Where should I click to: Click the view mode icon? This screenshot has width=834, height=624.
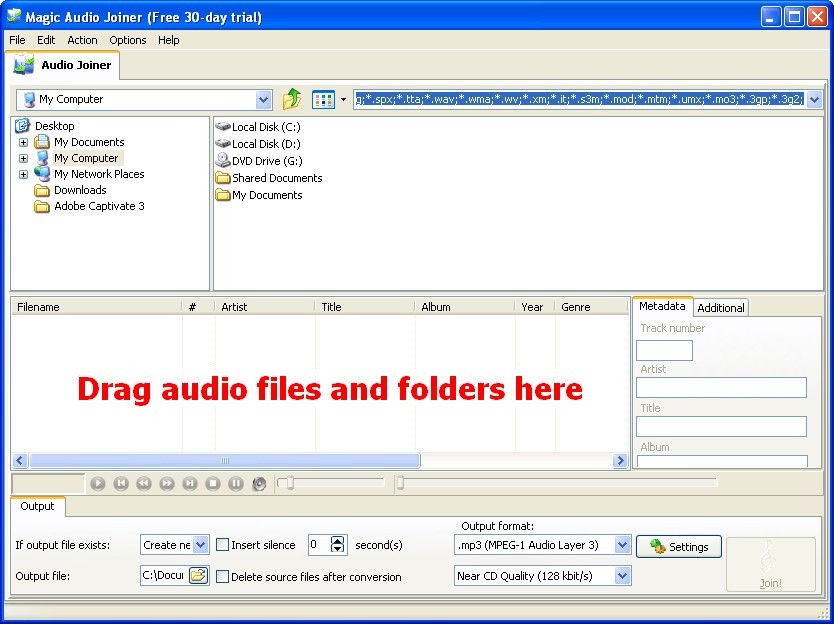[x=323, y=99]
